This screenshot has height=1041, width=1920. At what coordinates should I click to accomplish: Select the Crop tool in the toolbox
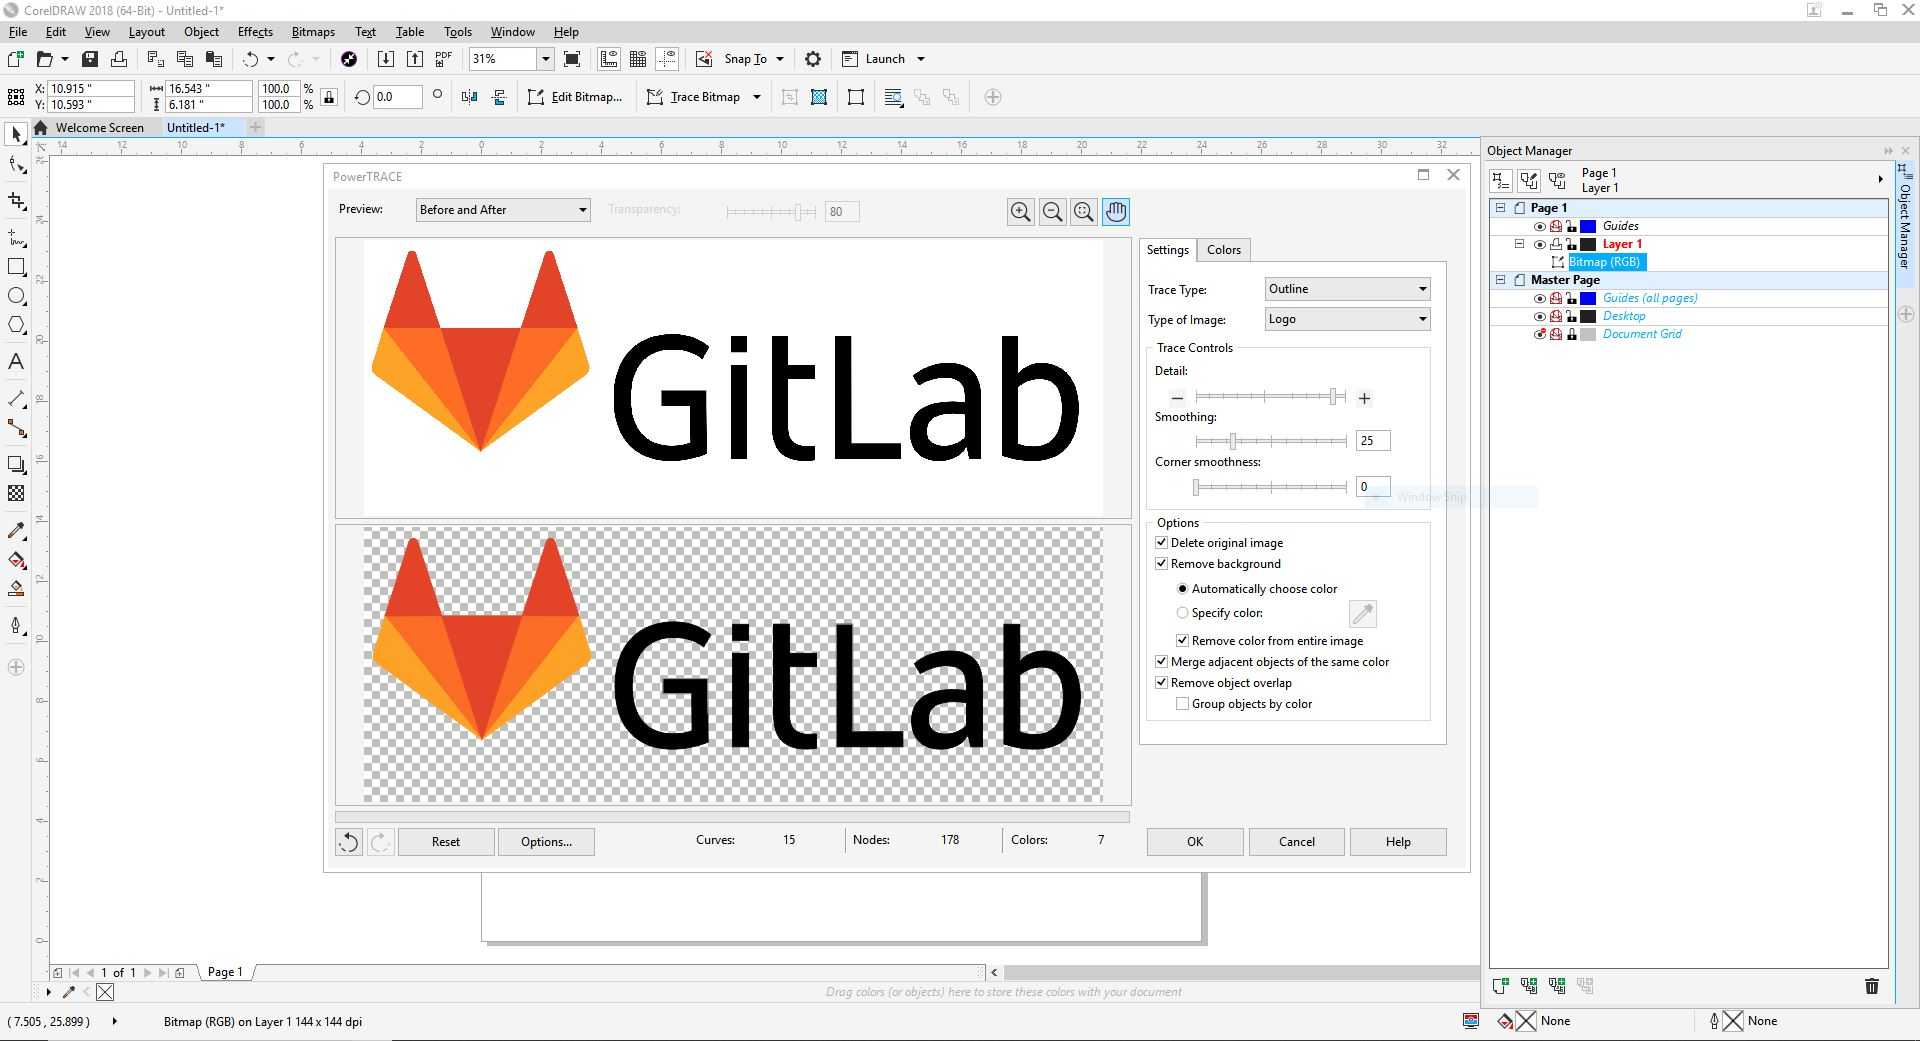[x=16, y=201]
